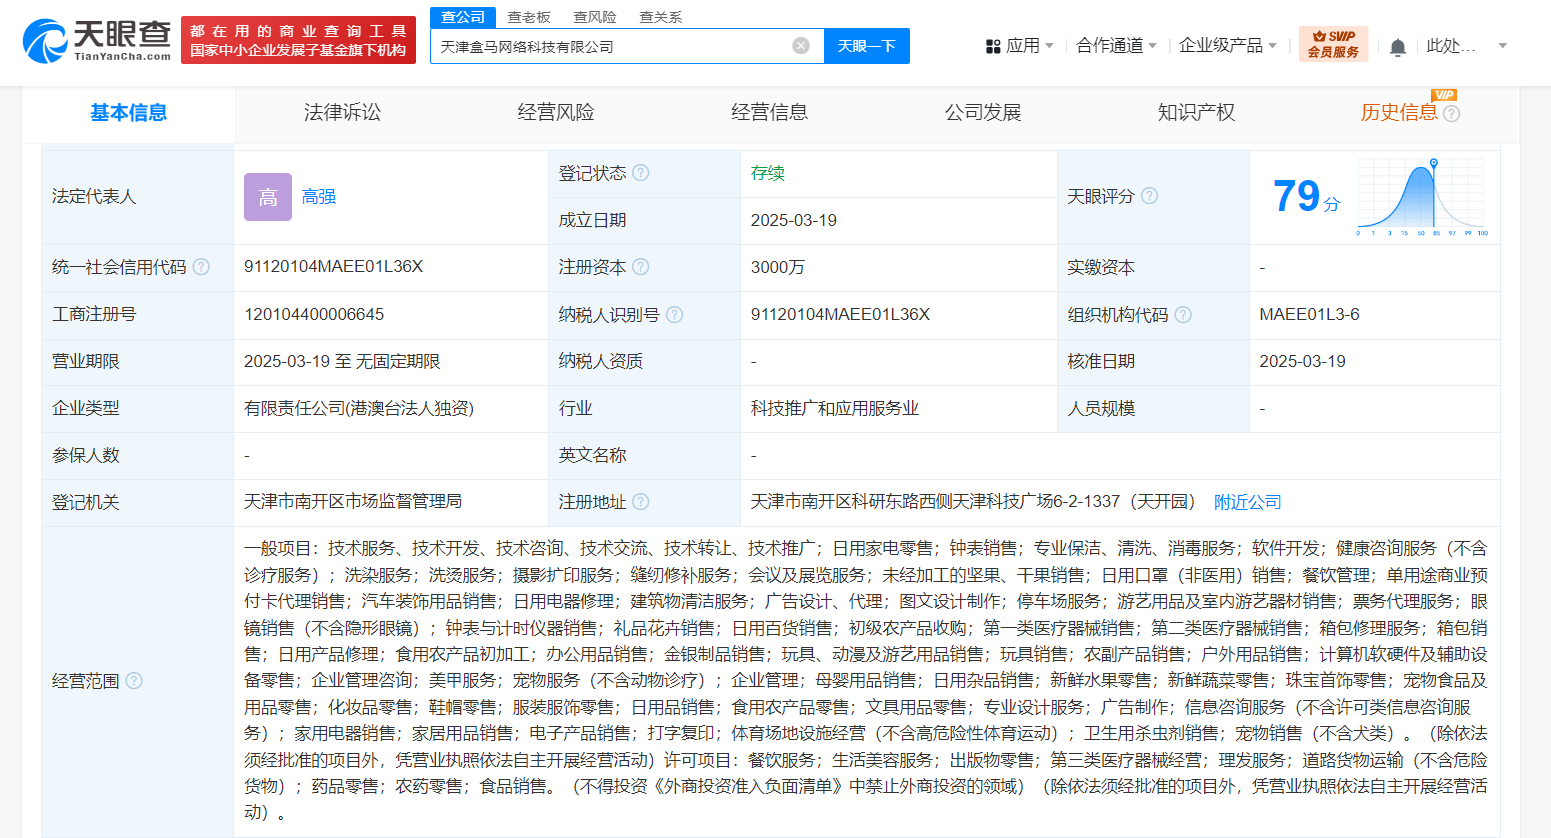Switch to the 知识产权 tab

(1196, 113)
